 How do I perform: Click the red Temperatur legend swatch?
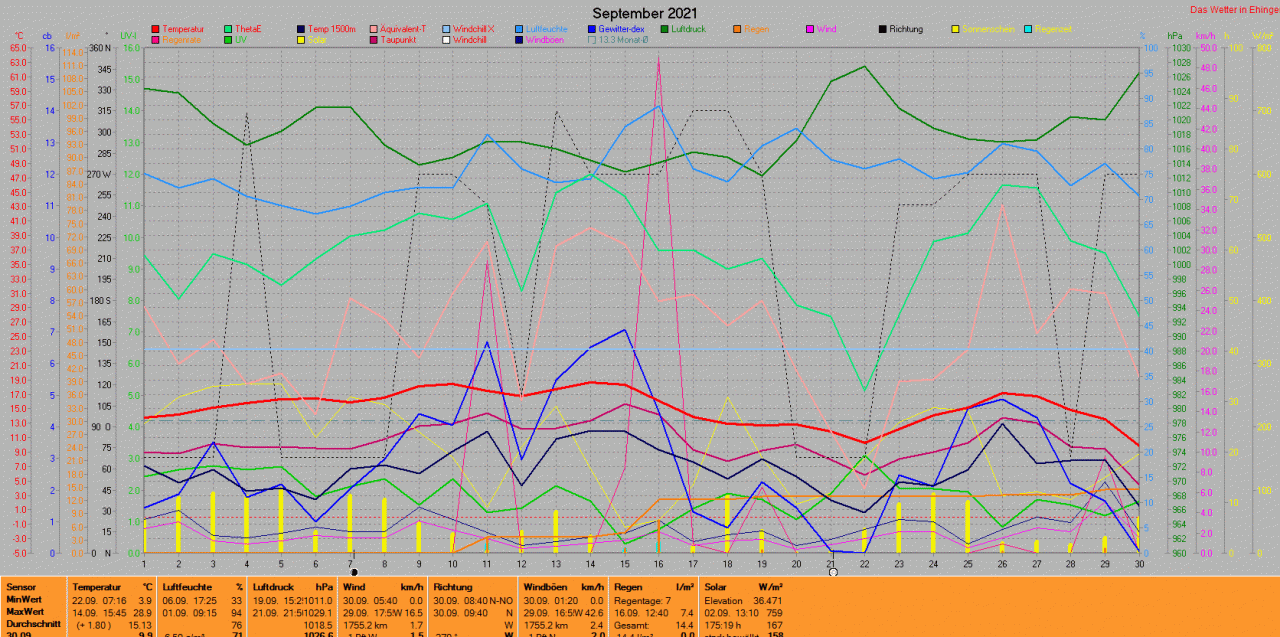[x=156, y=29]
